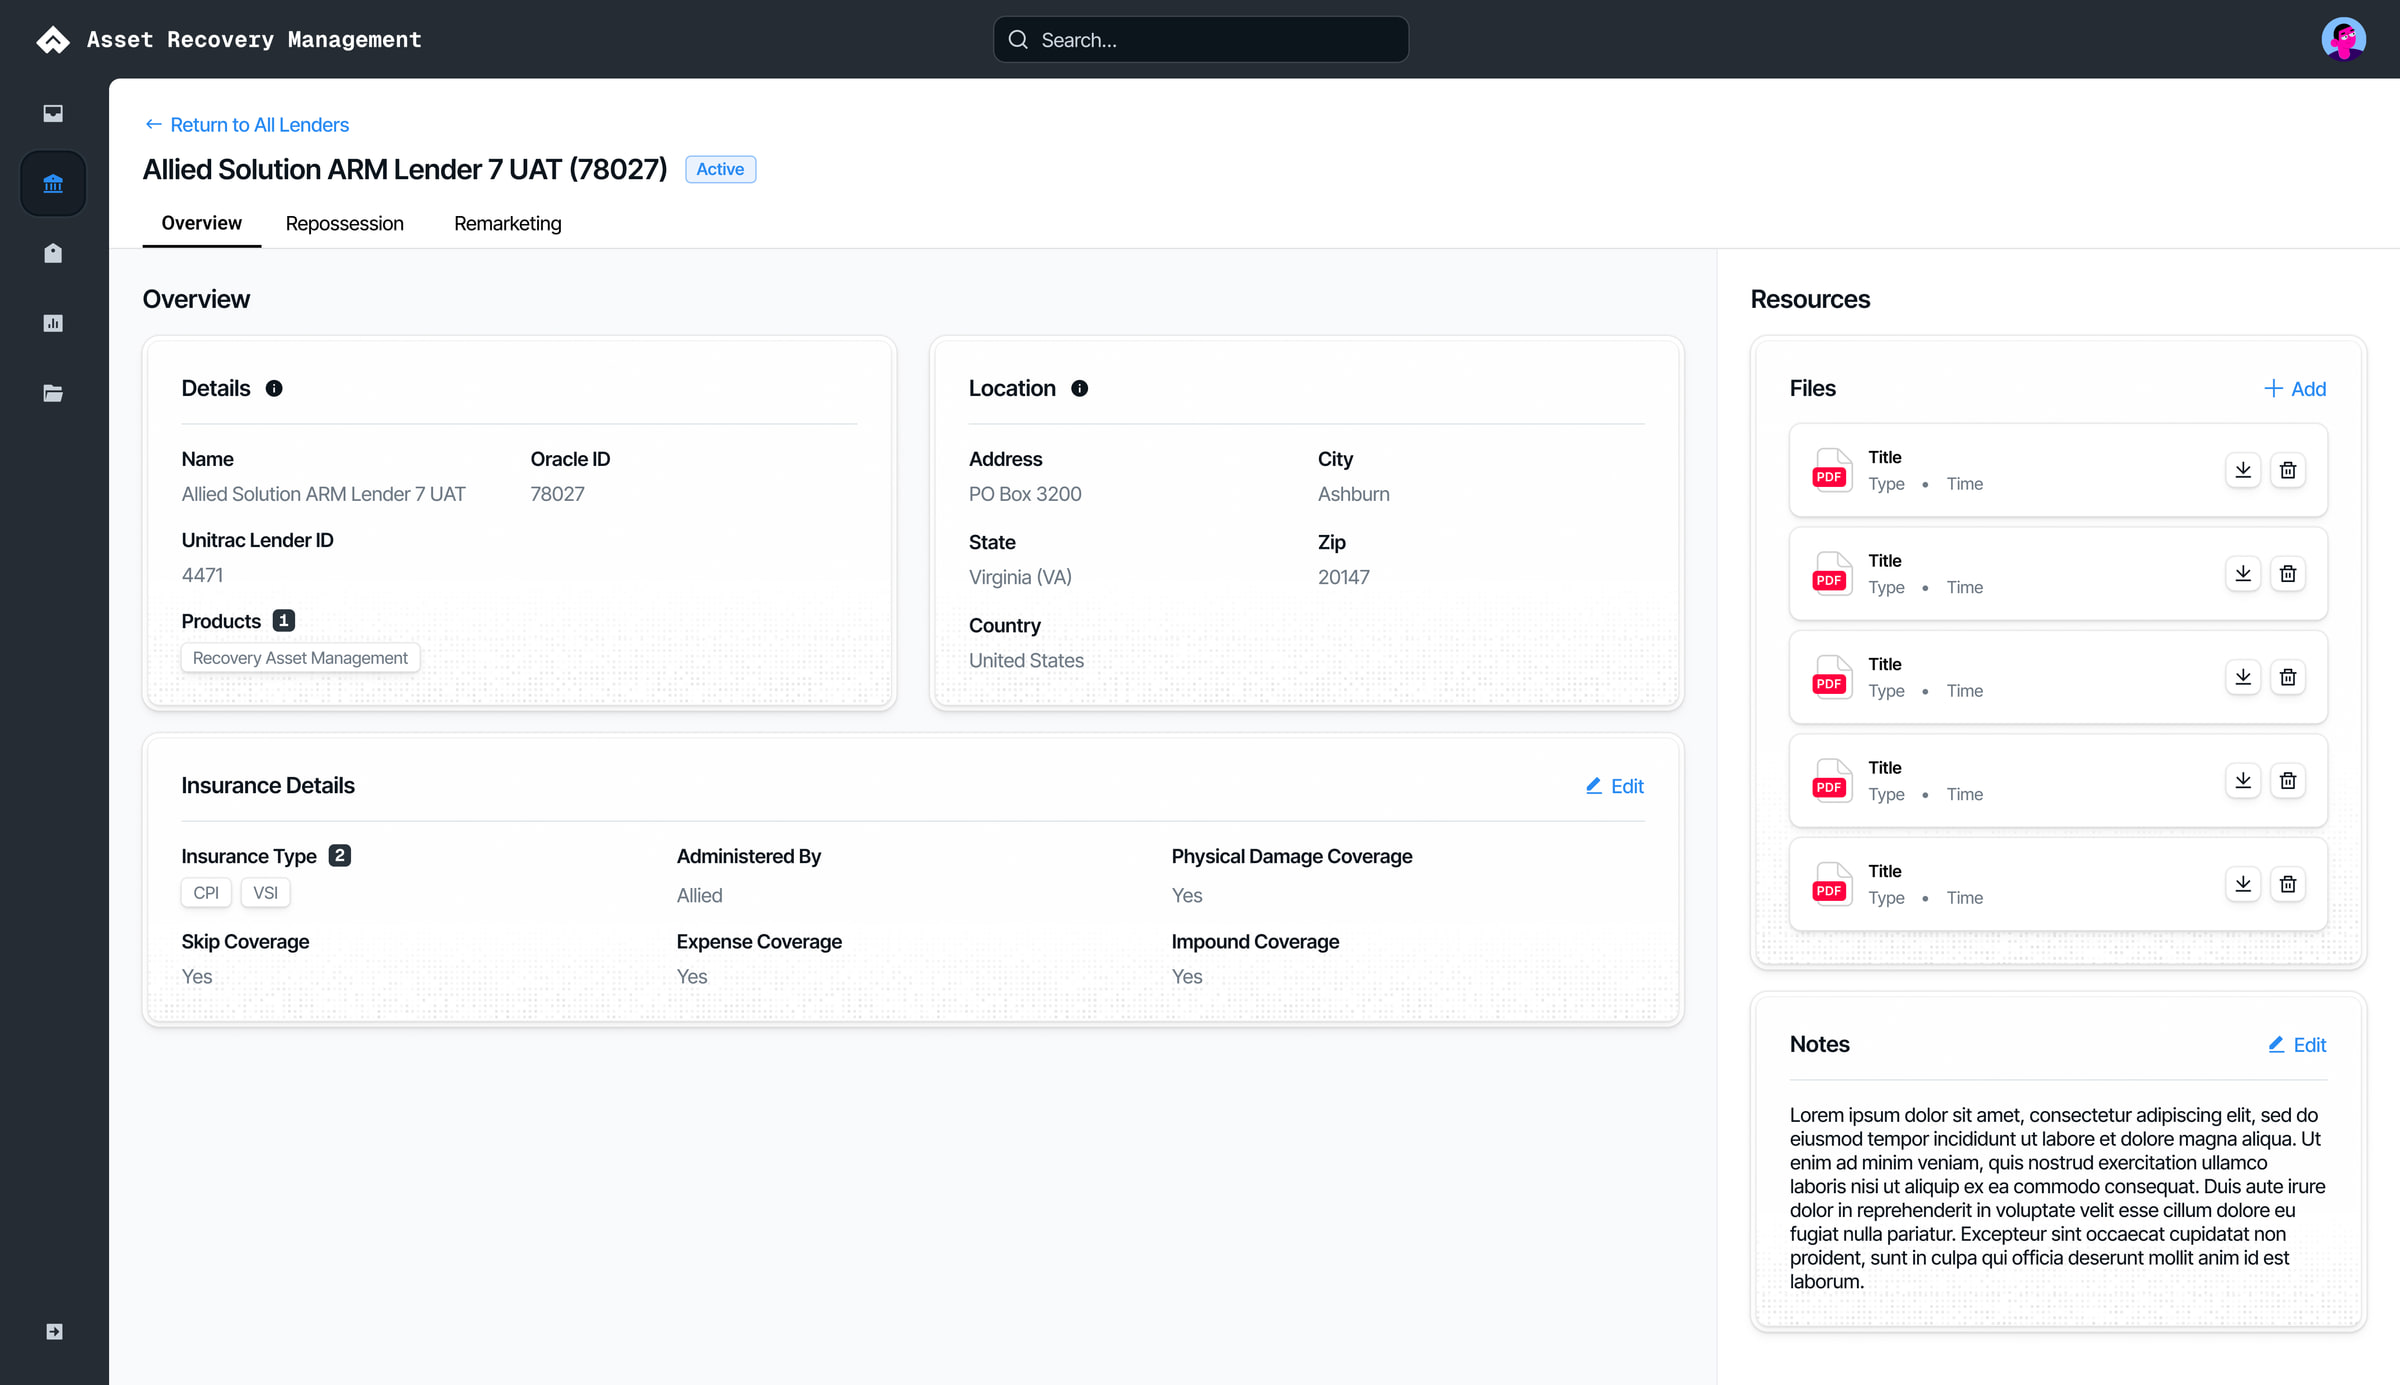
Task: Download the third file in Files
Action: pos(2243,677)
